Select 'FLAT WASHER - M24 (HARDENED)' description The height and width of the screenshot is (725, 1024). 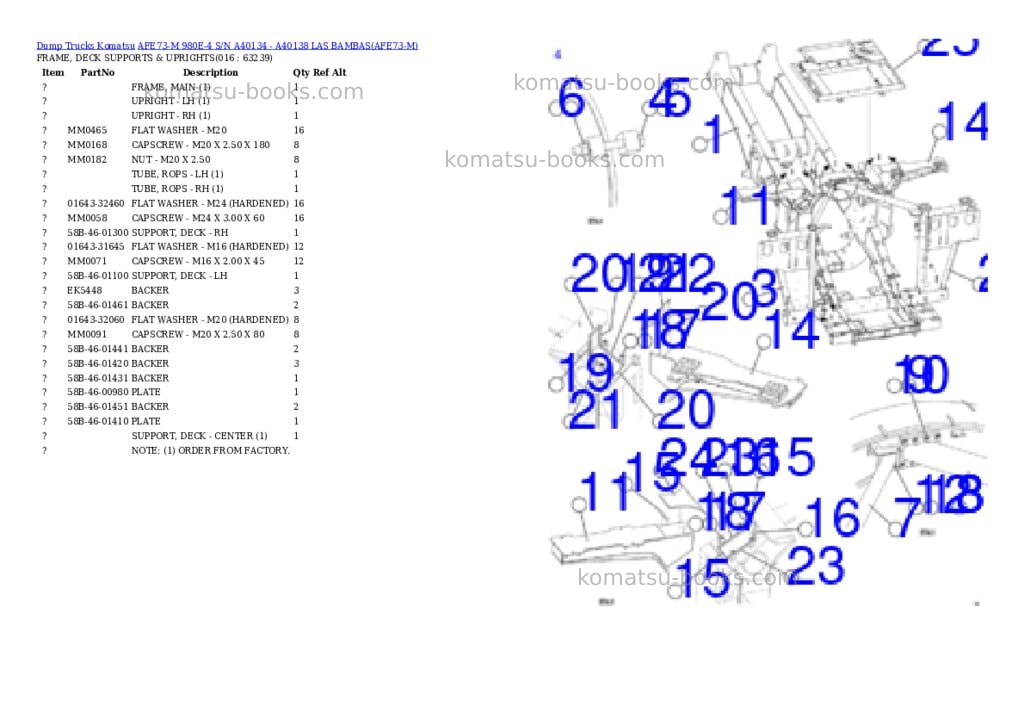210,204
